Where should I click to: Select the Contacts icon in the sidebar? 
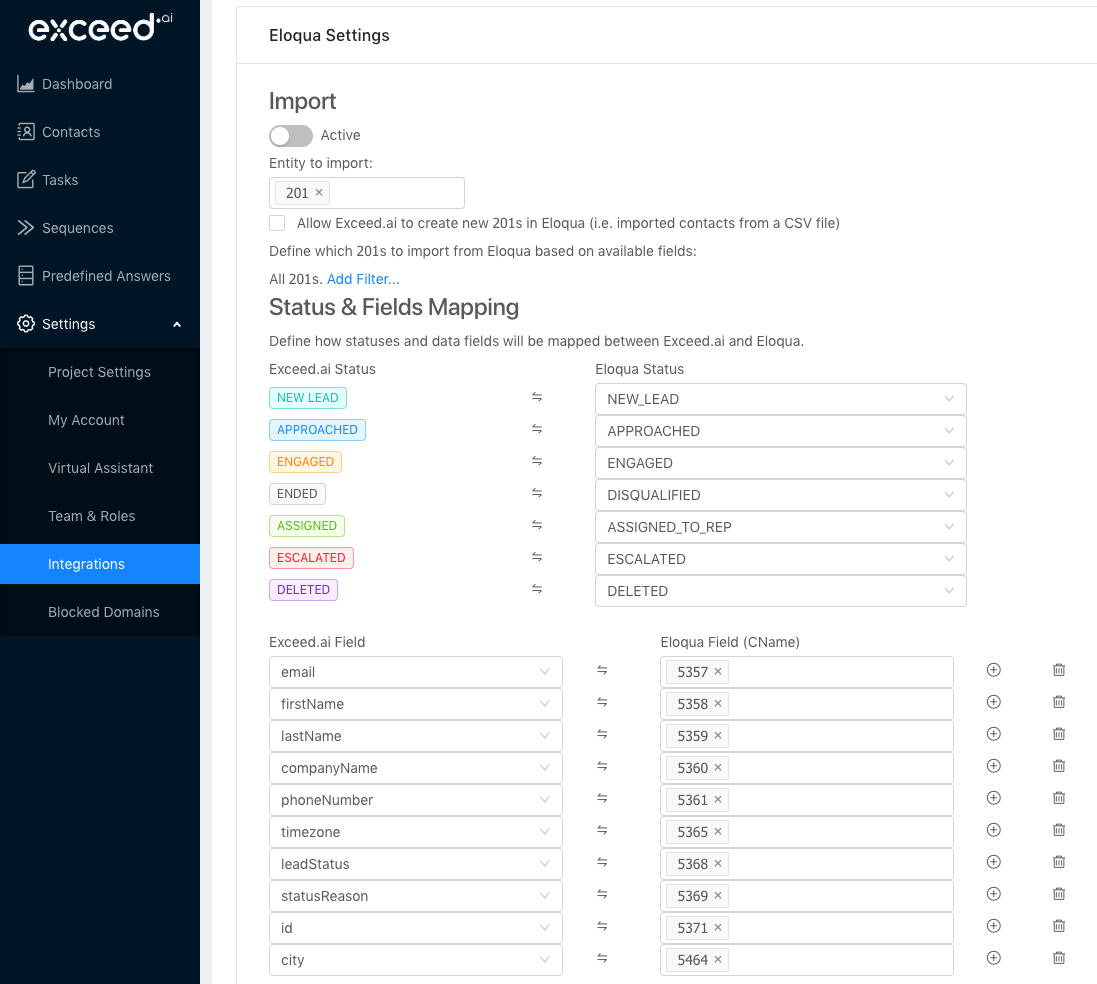25,132
